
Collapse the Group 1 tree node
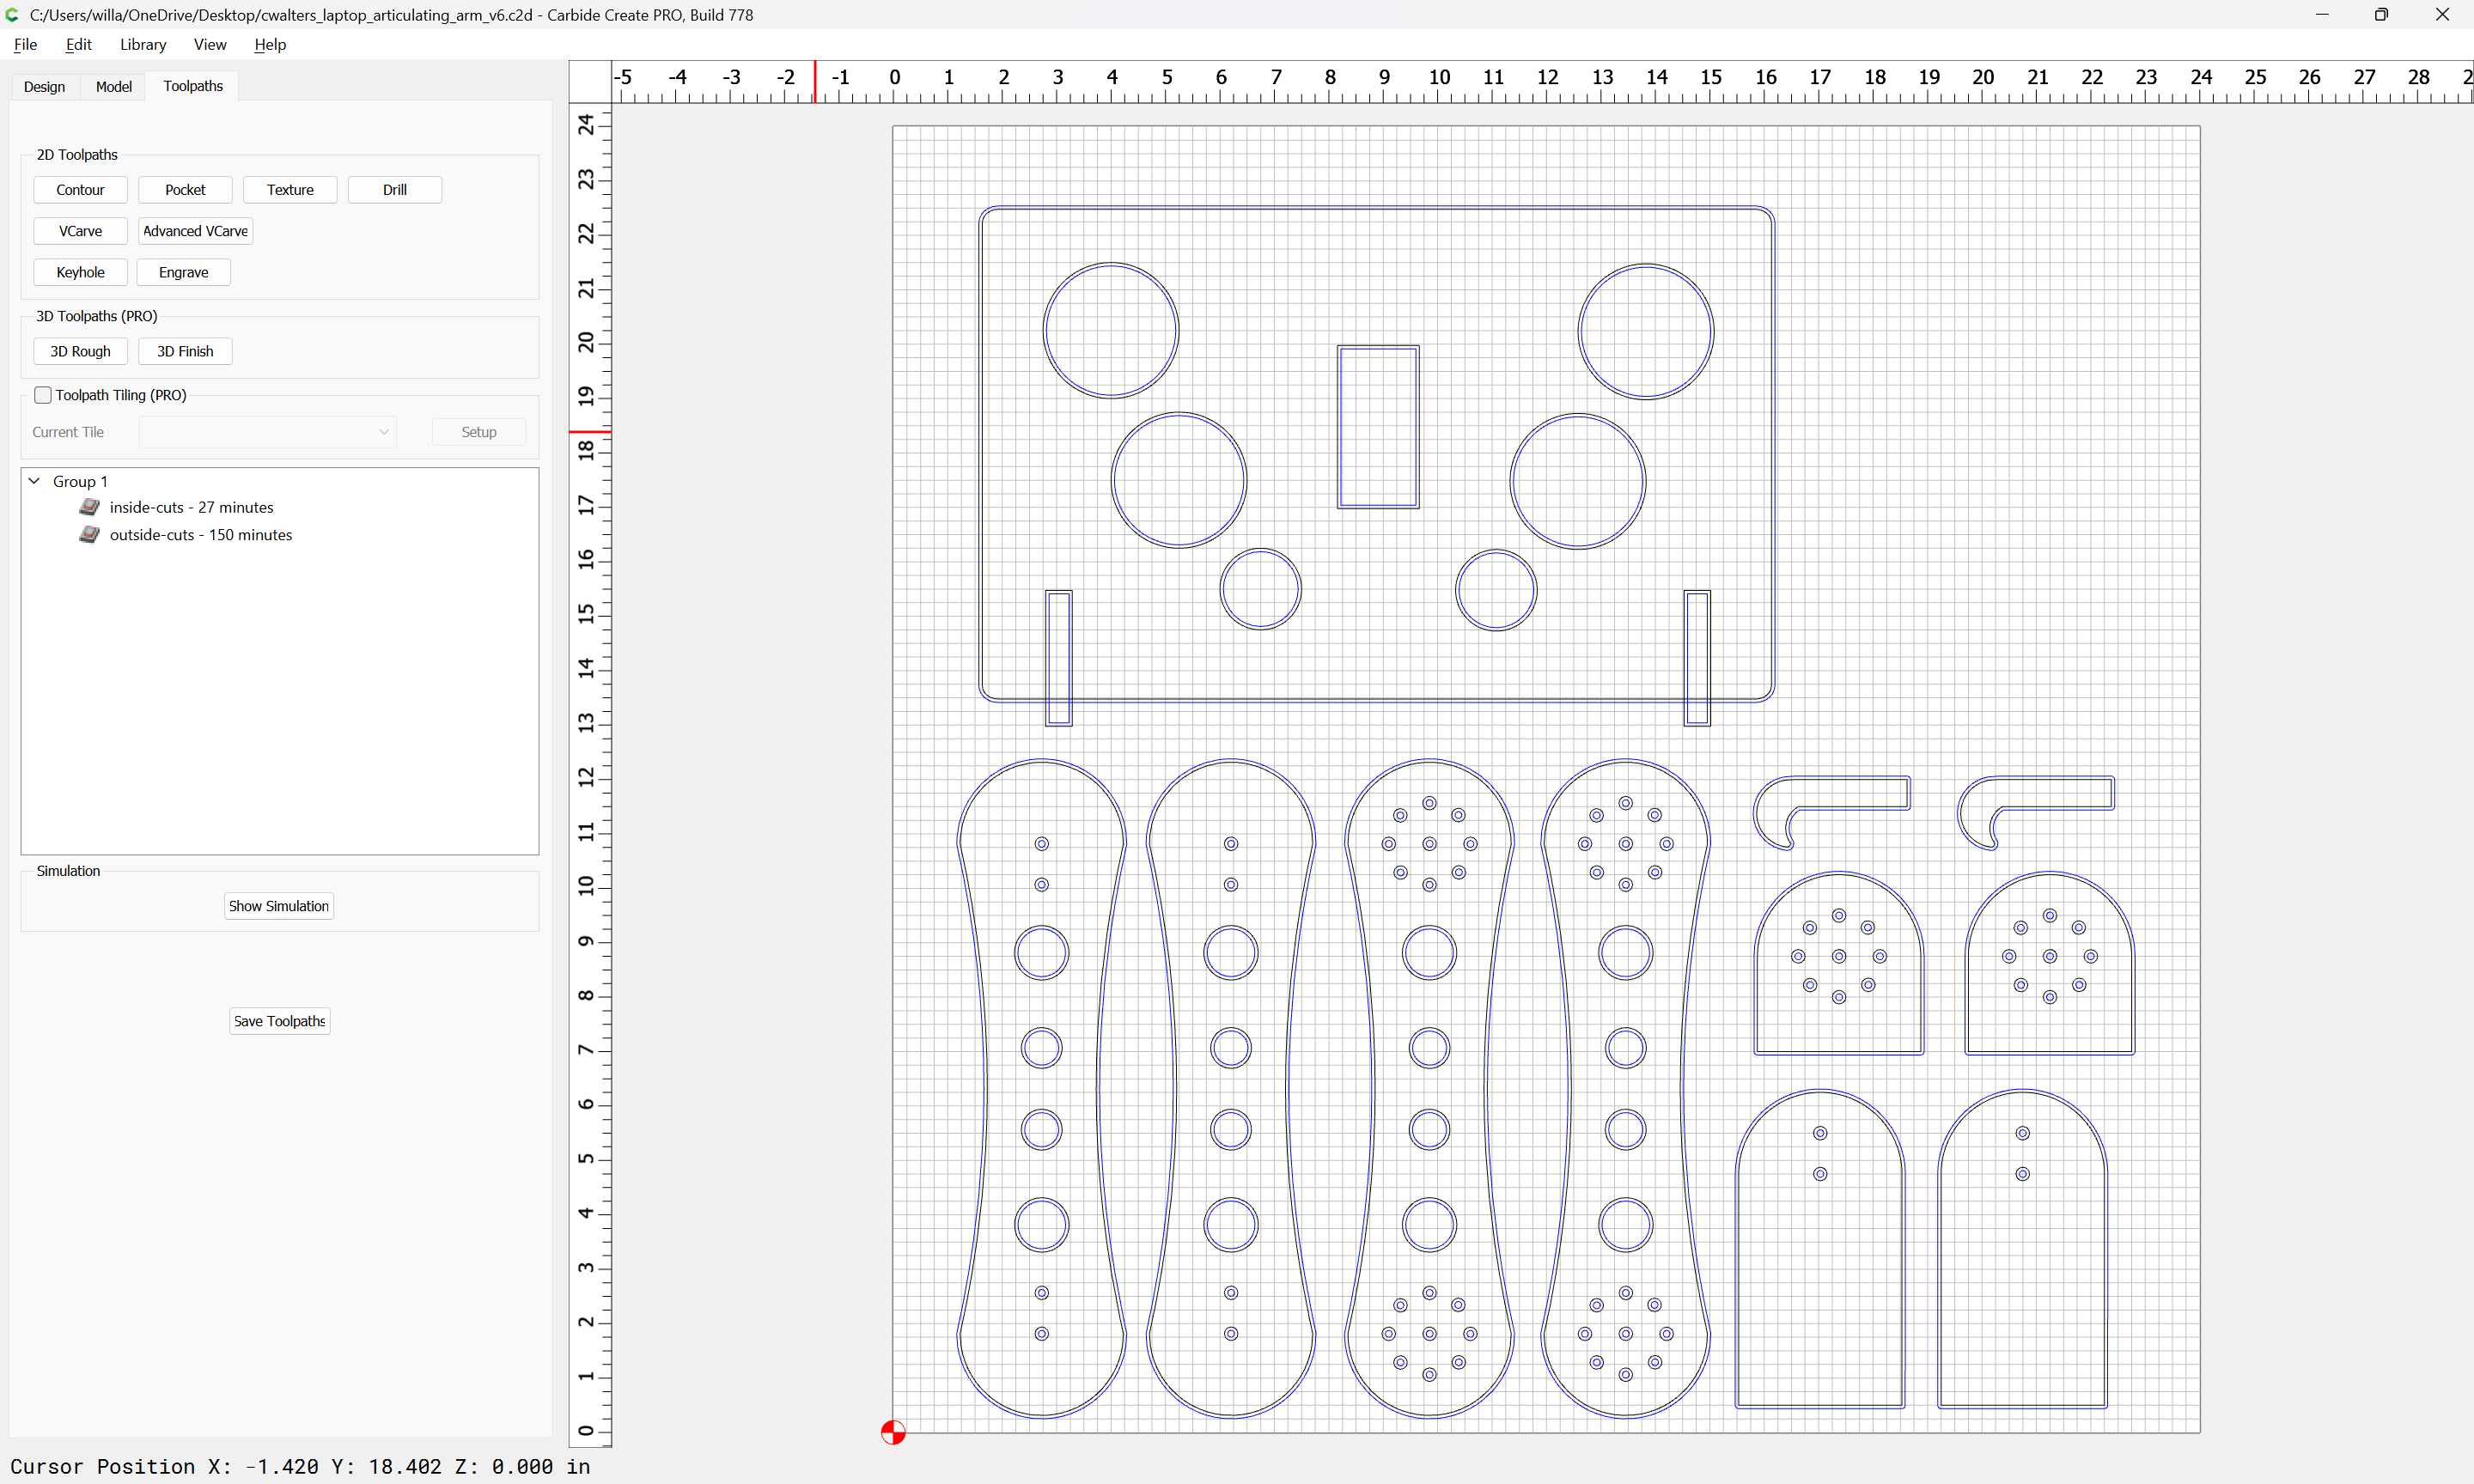(x=34, y=481)
